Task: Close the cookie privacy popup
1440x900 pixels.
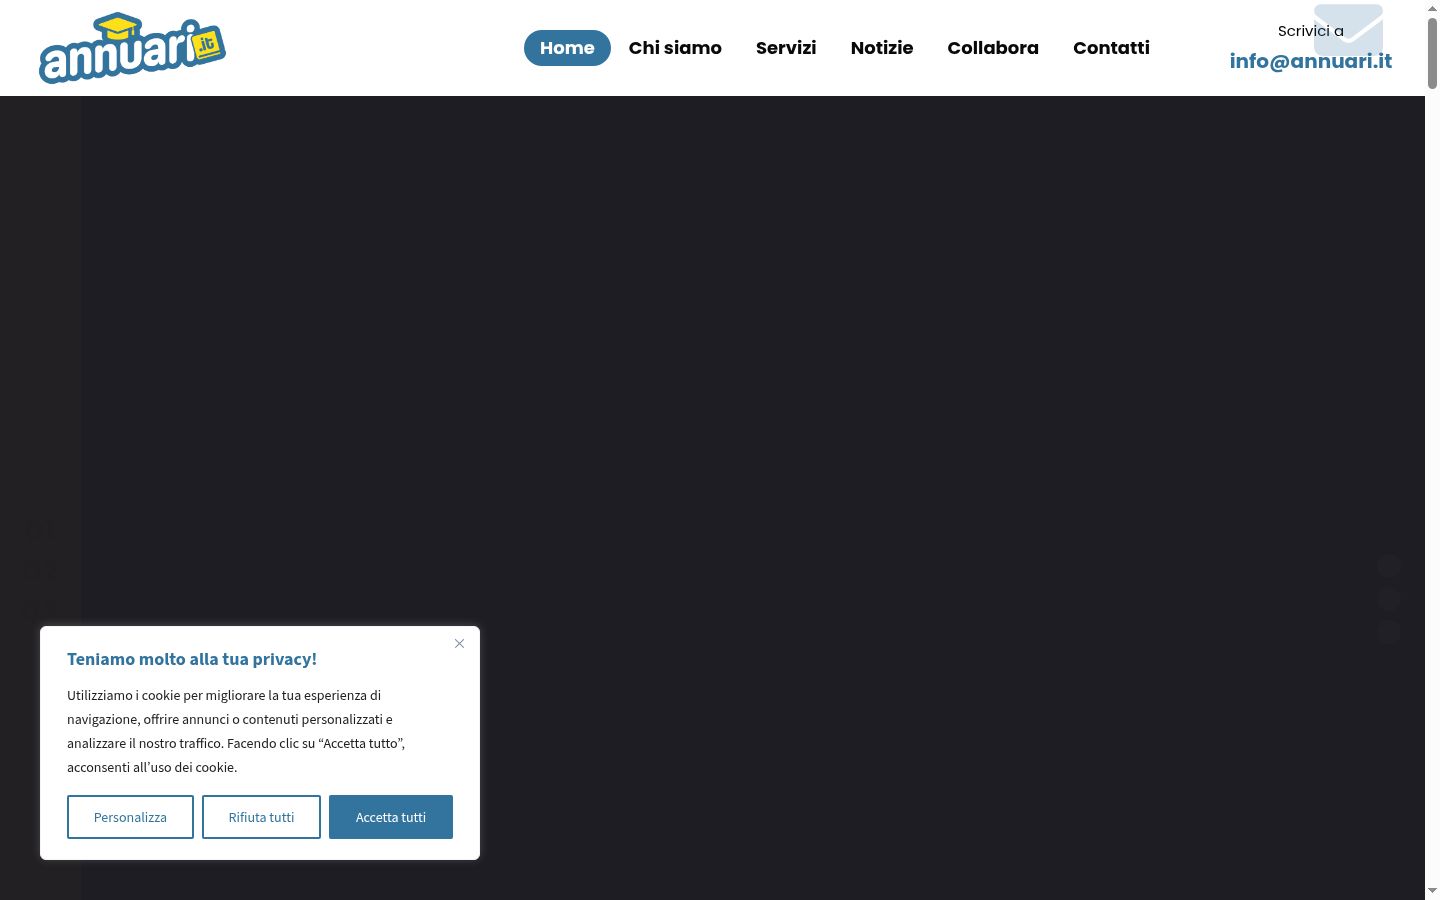Action: pyautogui.click(x=459, y=643)
